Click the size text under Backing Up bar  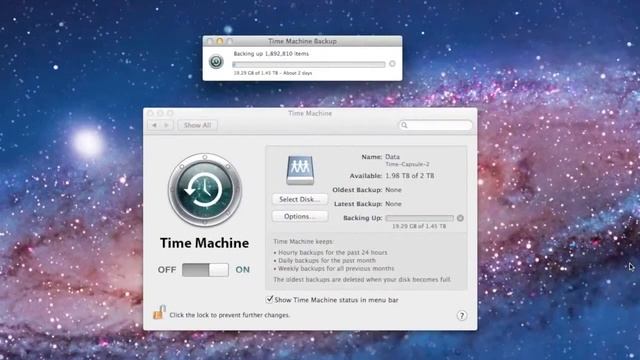pyautogui.click(x=419, y=226)
